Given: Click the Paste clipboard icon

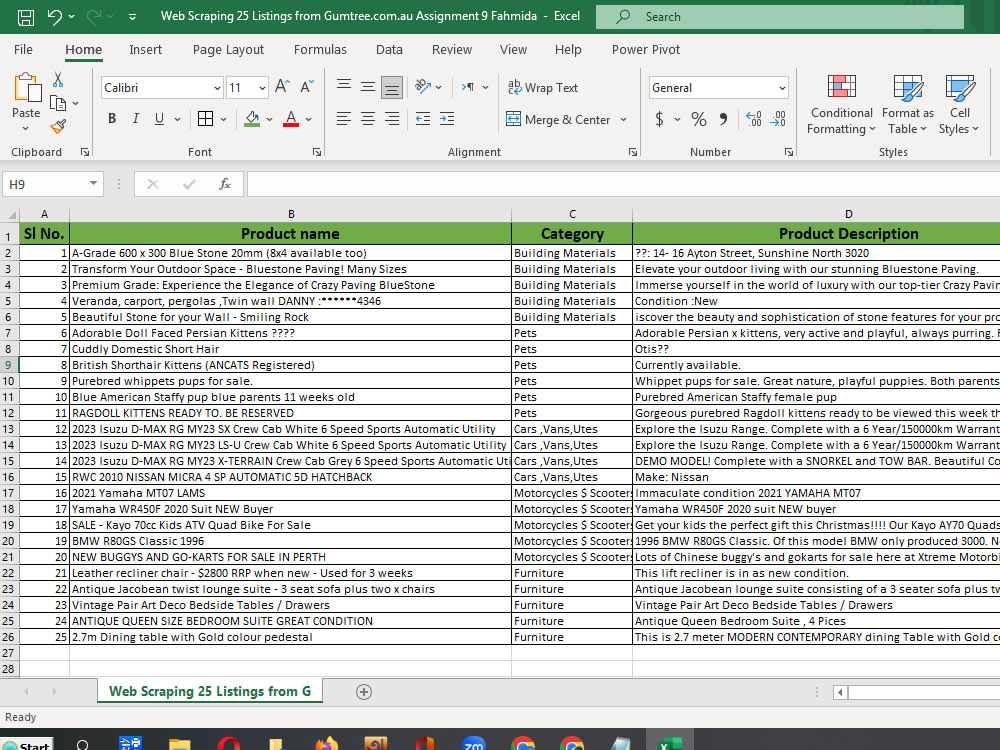Looking at the screenshot, I should click(27, 88).
